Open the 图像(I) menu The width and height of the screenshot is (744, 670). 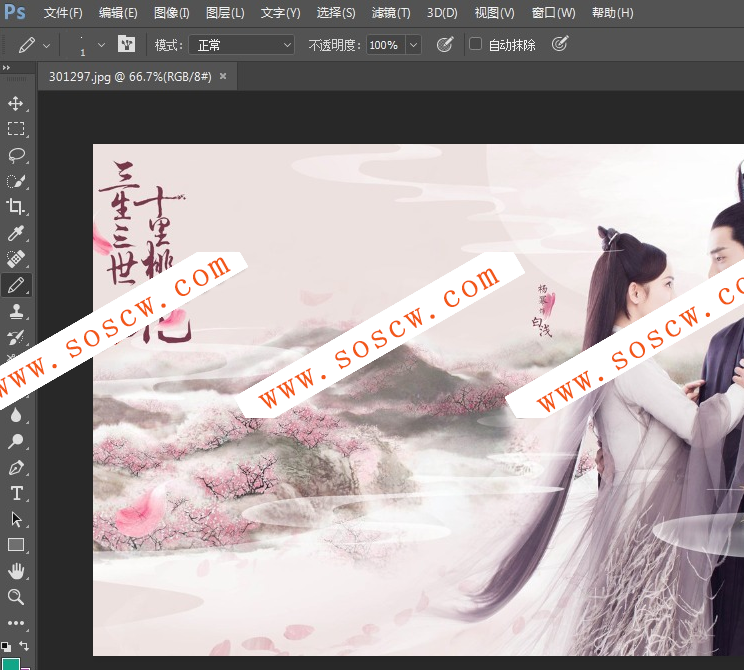pyautogui.click(x=172, y=13)
